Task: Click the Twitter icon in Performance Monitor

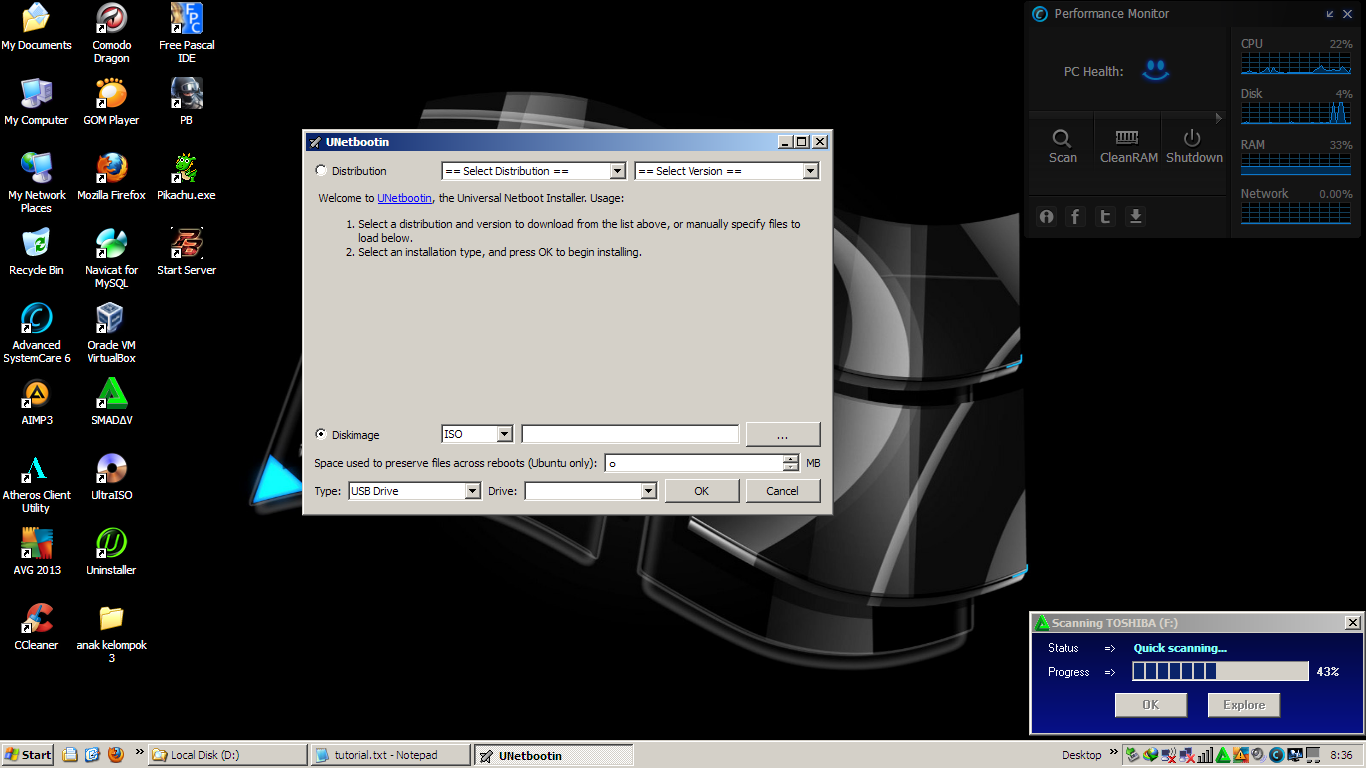Action: (x=1105, y=216)
